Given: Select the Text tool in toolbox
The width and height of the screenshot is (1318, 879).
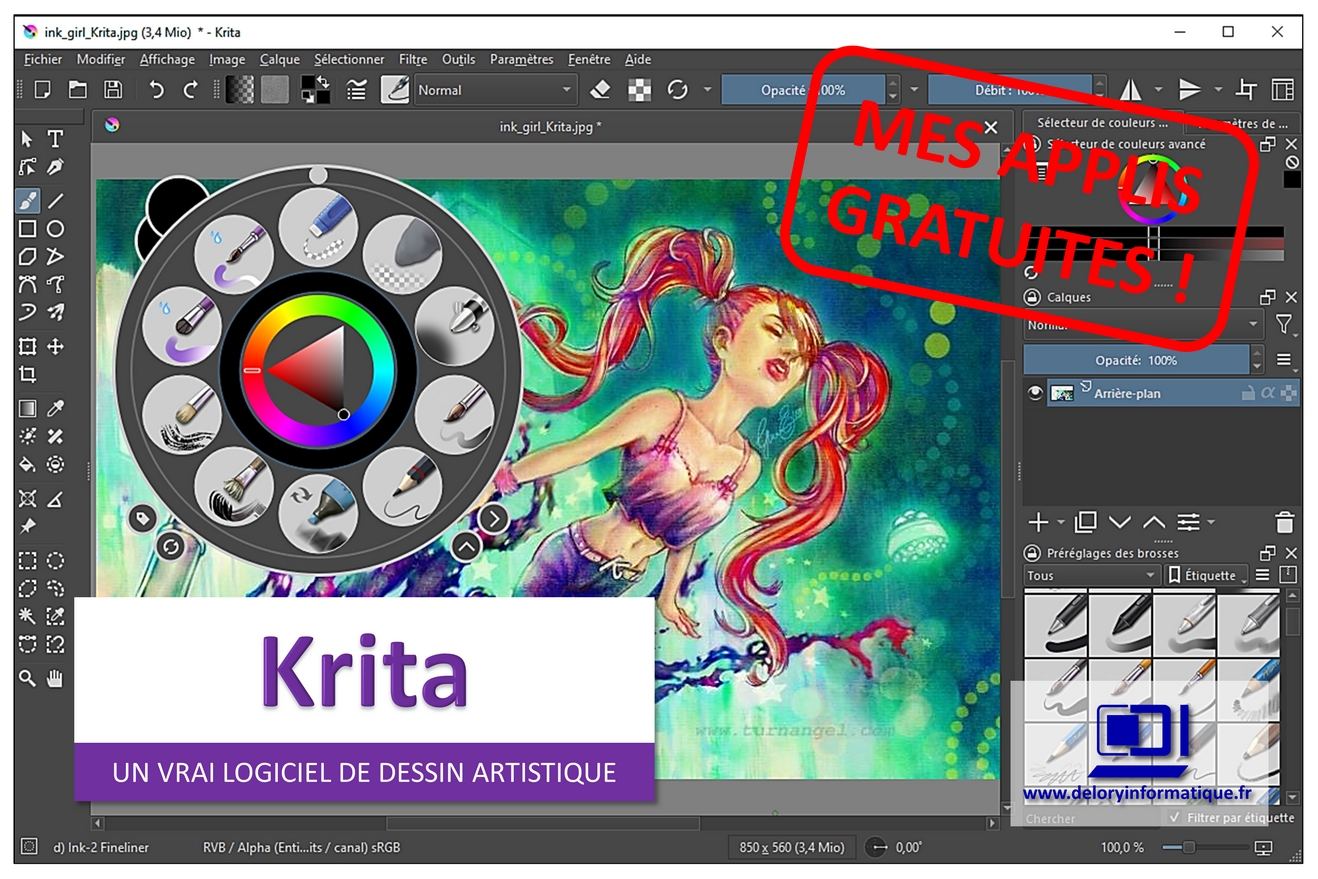Looking at the screenshot, I should [55, 139].
